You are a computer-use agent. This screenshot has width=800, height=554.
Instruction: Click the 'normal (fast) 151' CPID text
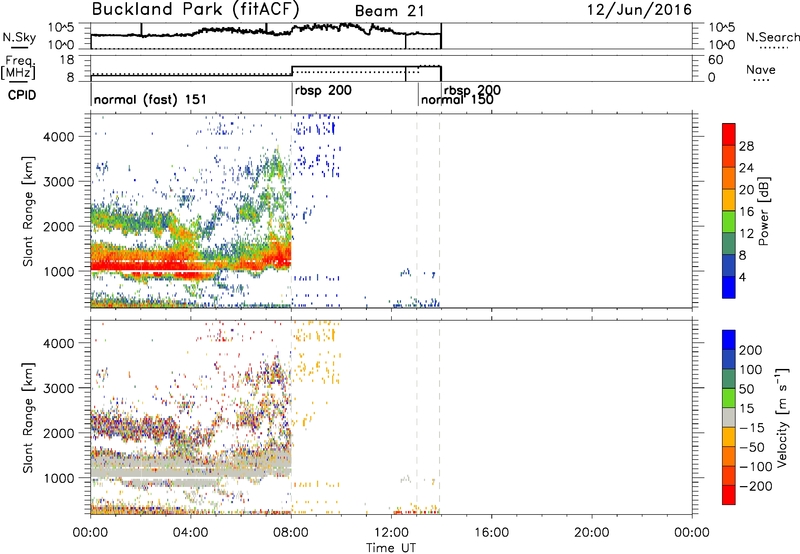pyautogui.click(x=150, y=99)
